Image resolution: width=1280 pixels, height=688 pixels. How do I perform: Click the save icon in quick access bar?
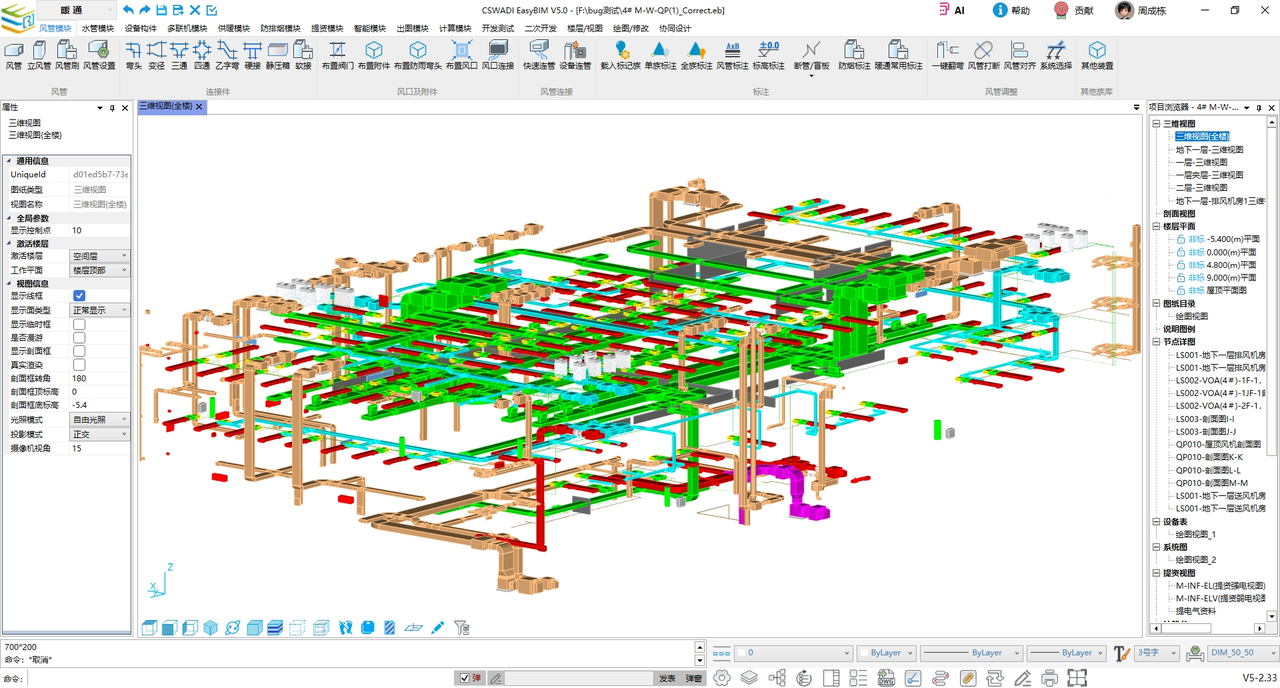tap(162, 10)
